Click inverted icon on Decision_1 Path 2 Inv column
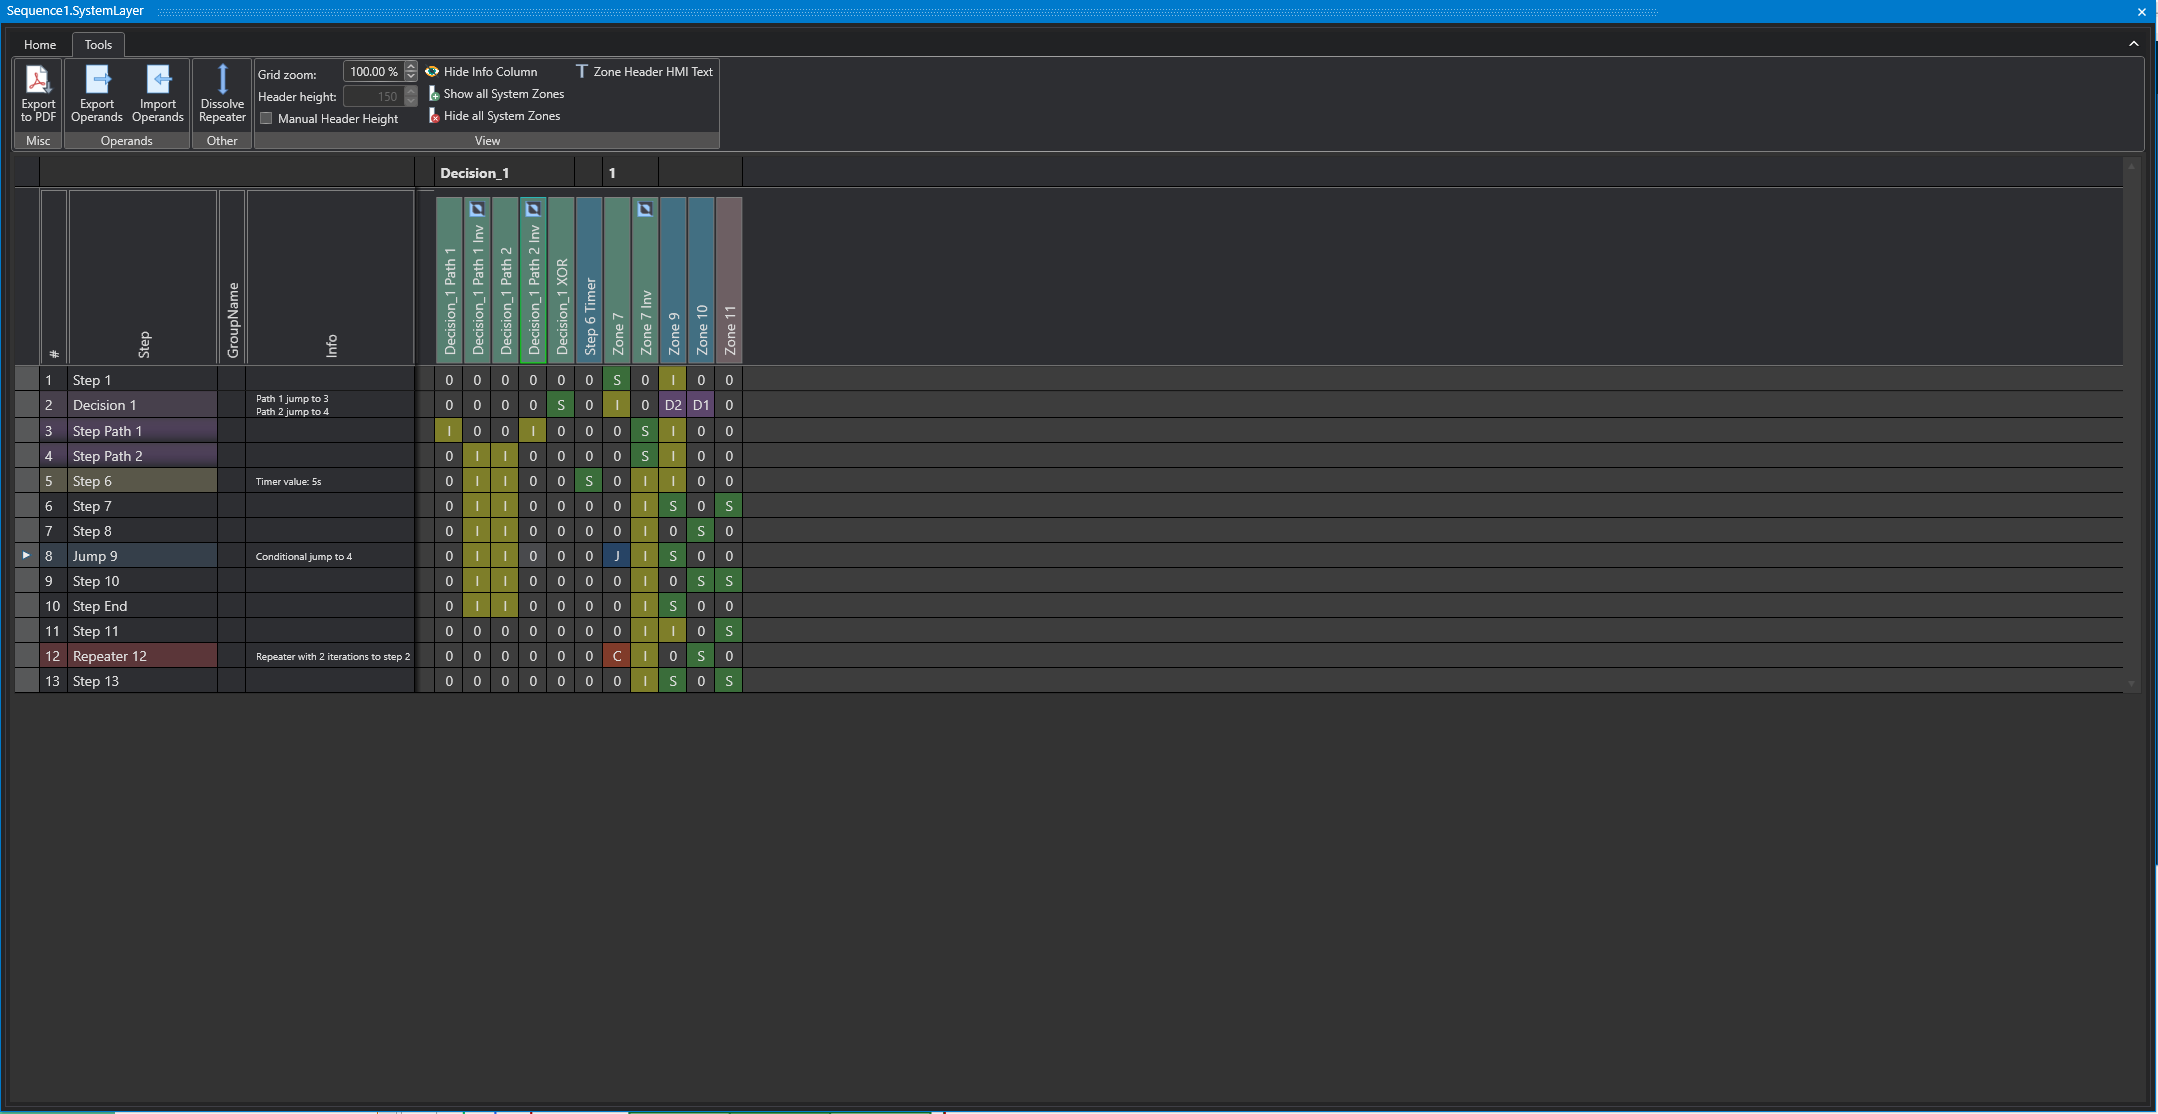The image size is (2158, 1114). coord(533,209)
